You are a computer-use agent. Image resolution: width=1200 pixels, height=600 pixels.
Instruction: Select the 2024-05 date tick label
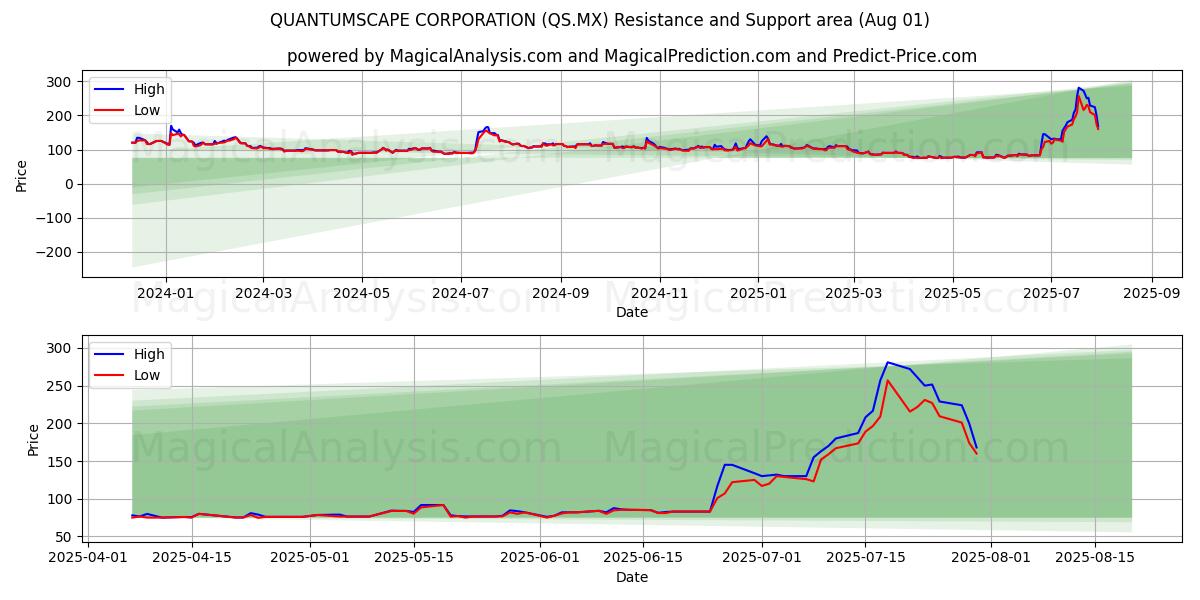(361, 294)
